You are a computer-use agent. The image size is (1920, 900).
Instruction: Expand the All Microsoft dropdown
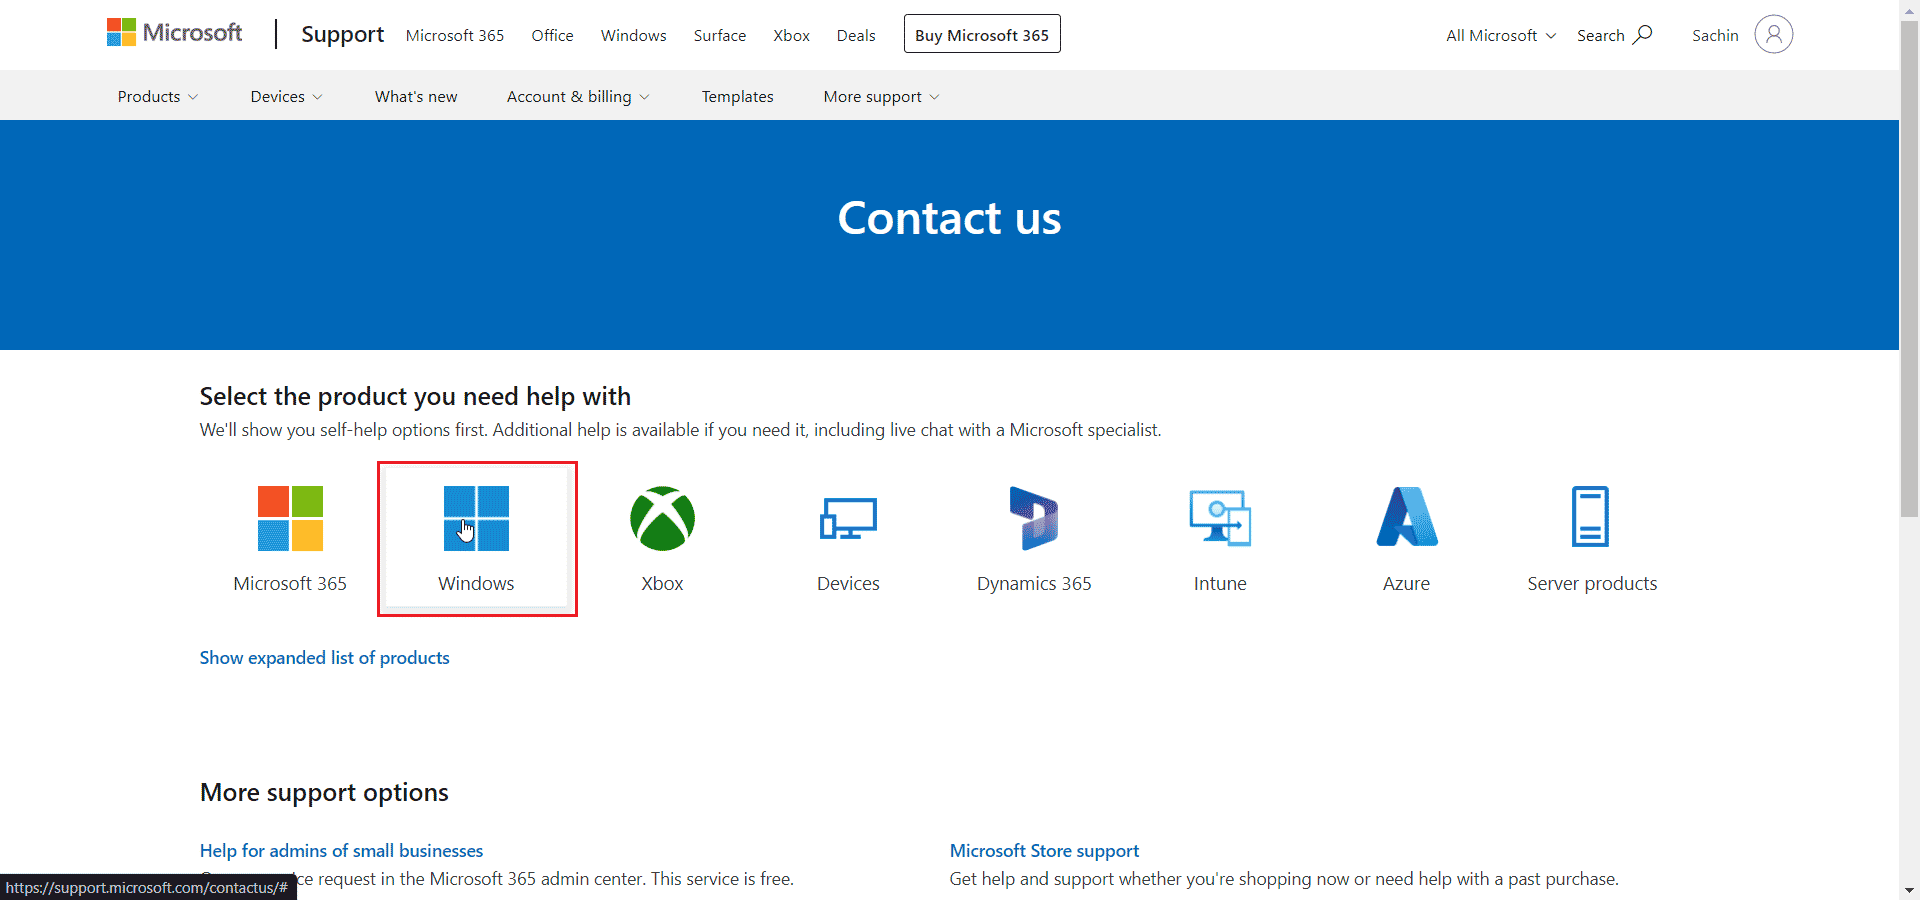(1501, 35)
